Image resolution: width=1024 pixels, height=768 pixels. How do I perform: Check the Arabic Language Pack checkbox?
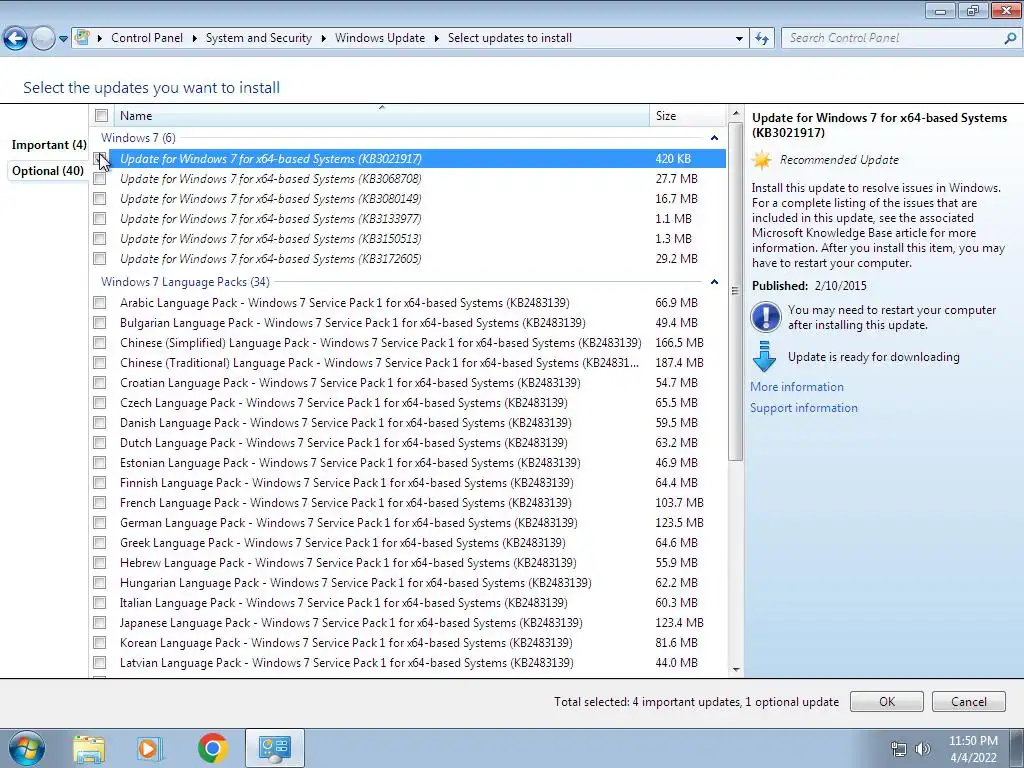coord(99,302)
